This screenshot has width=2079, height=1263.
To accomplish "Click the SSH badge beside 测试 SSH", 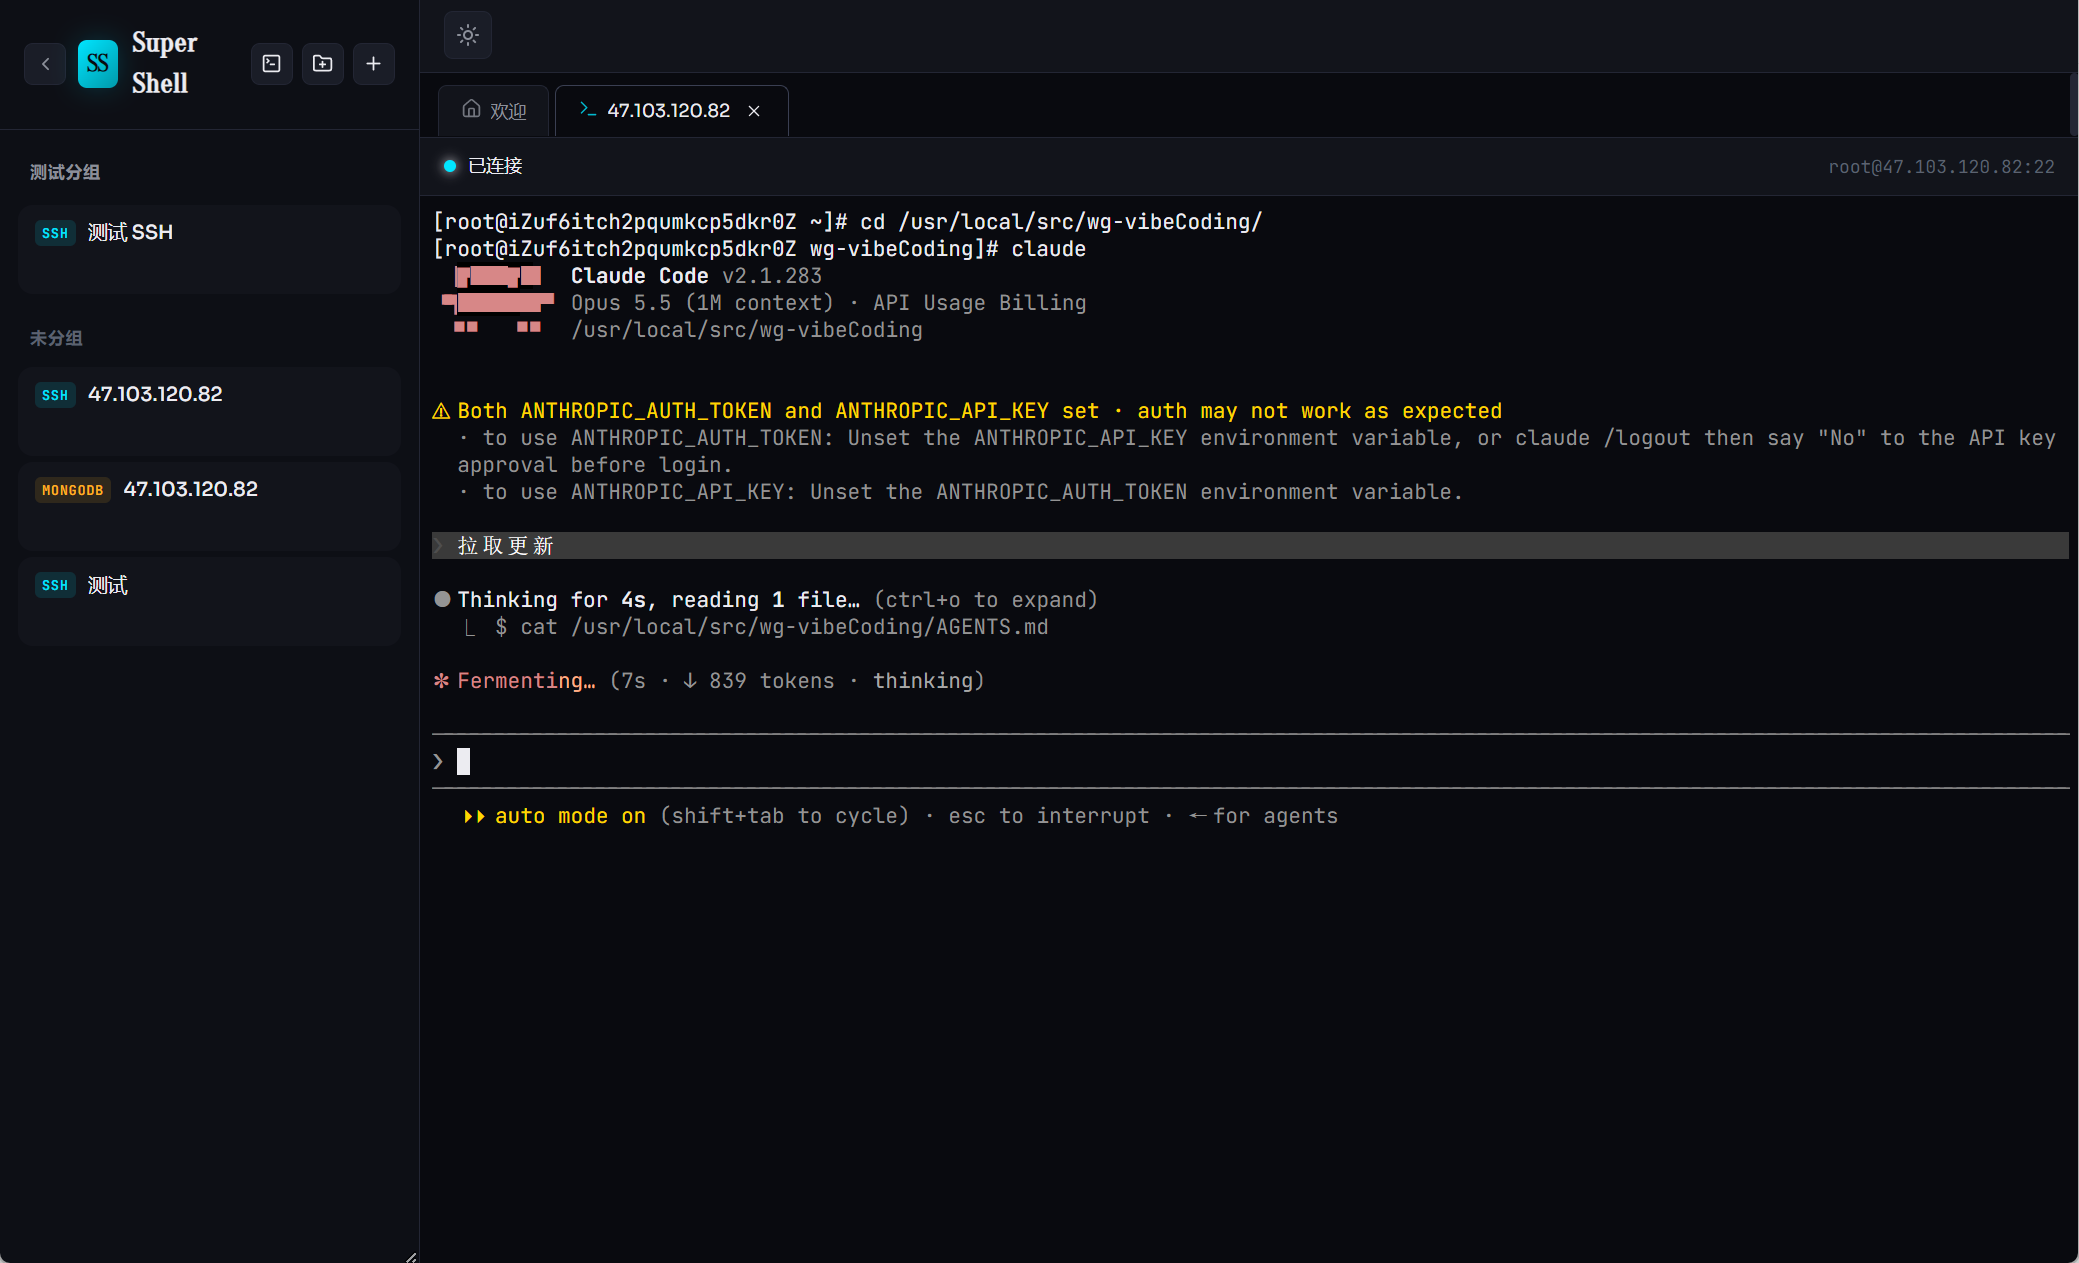I will (x=55, y=233).
